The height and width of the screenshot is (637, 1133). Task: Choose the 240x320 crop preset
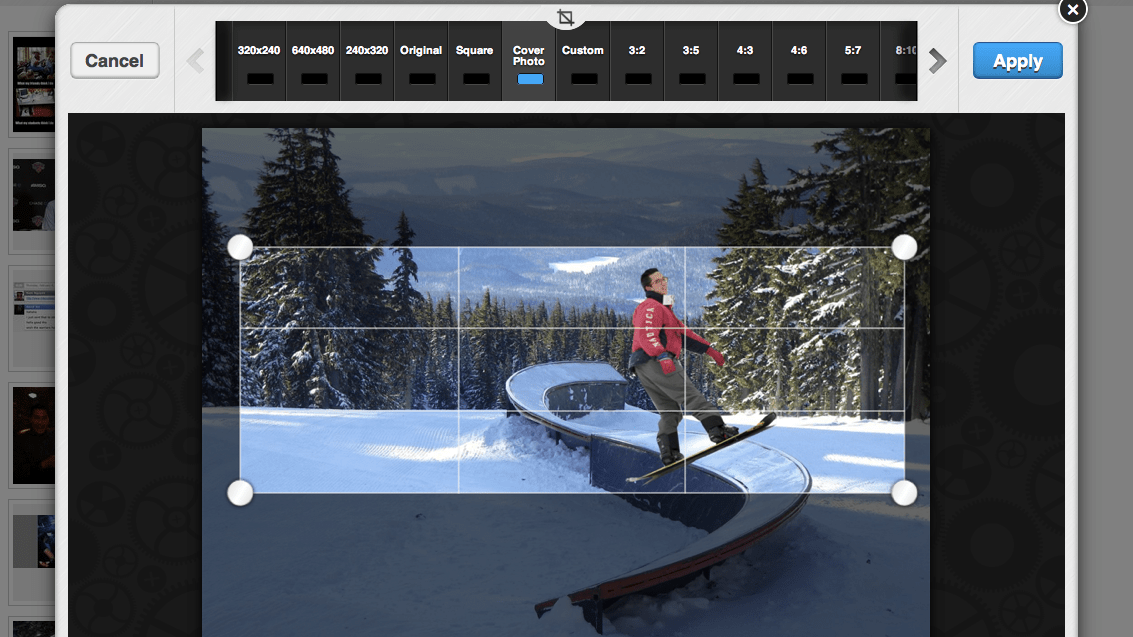point(367,62)
